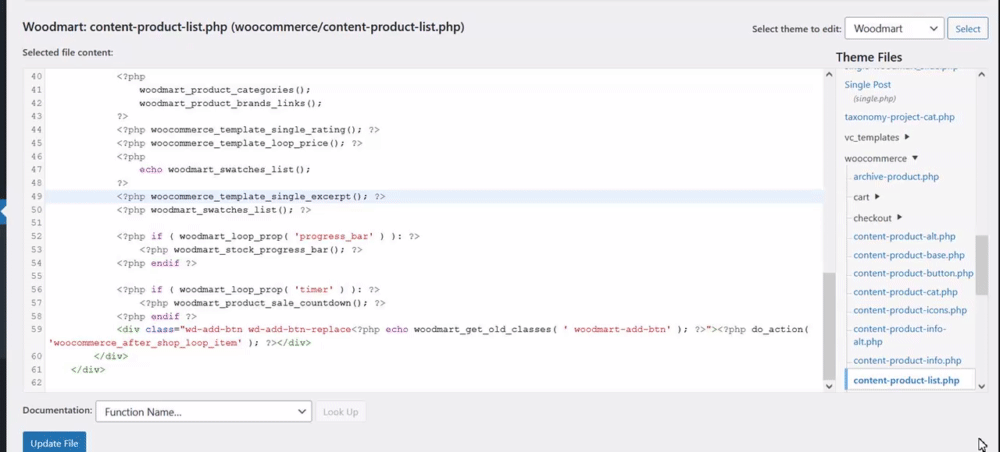This screenshot has width=1000, height=452.
Task: Open content-product-button.php file
Action: coord(913,273)
